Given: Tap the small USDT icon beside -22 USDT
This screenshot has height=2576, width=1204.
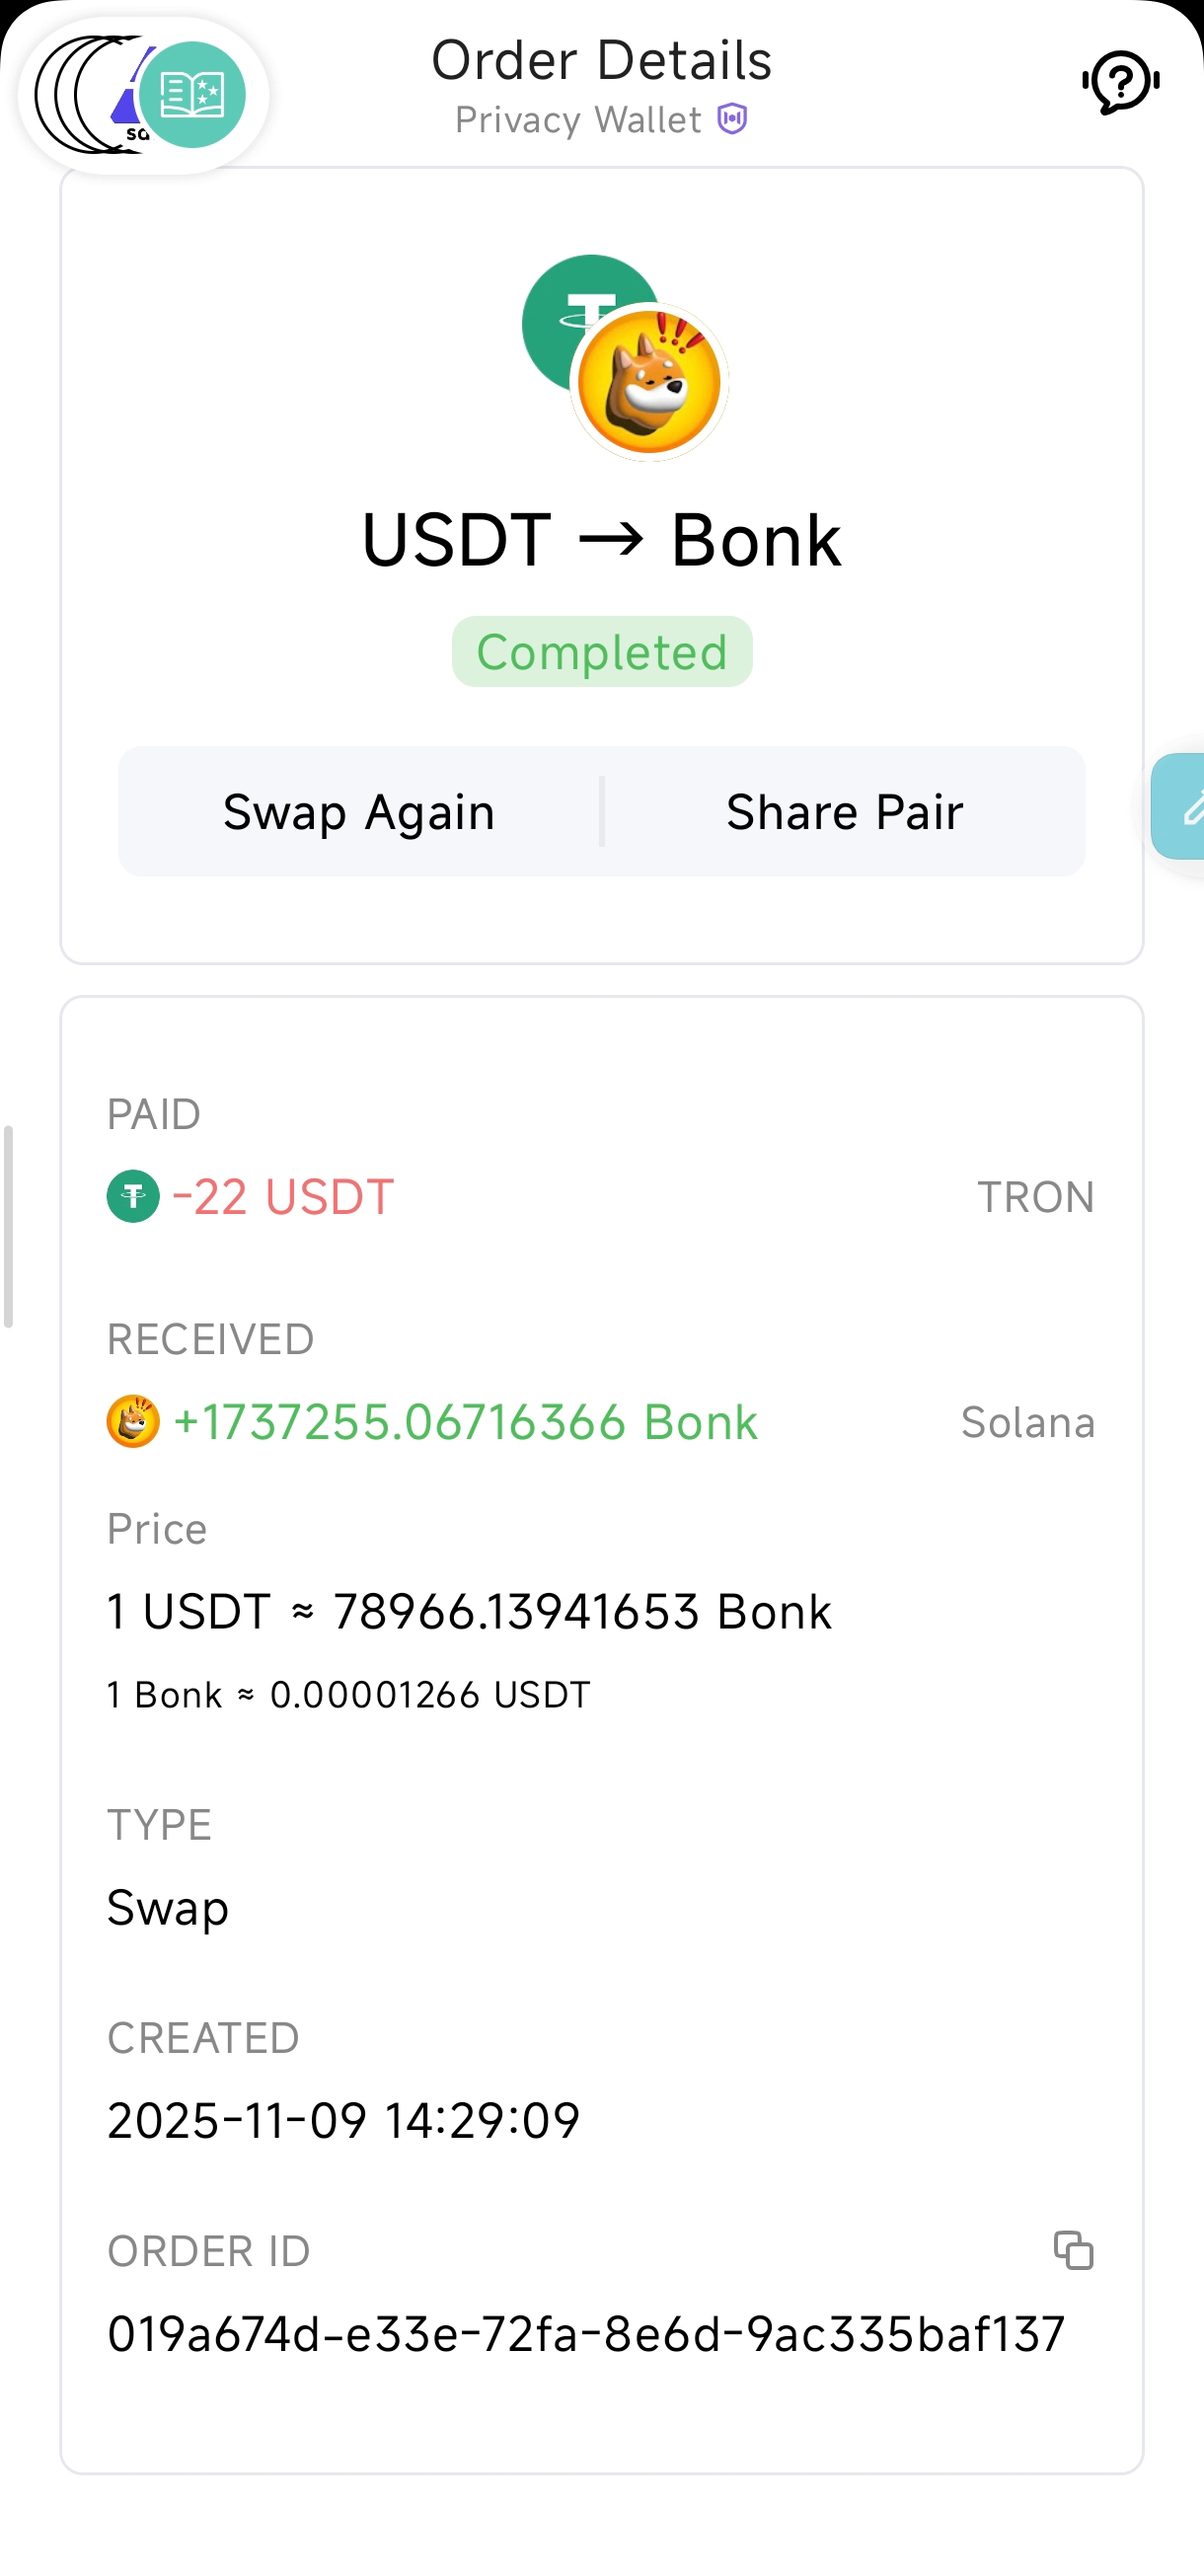Looking at the screenshot, I should tap(133, 1196).
